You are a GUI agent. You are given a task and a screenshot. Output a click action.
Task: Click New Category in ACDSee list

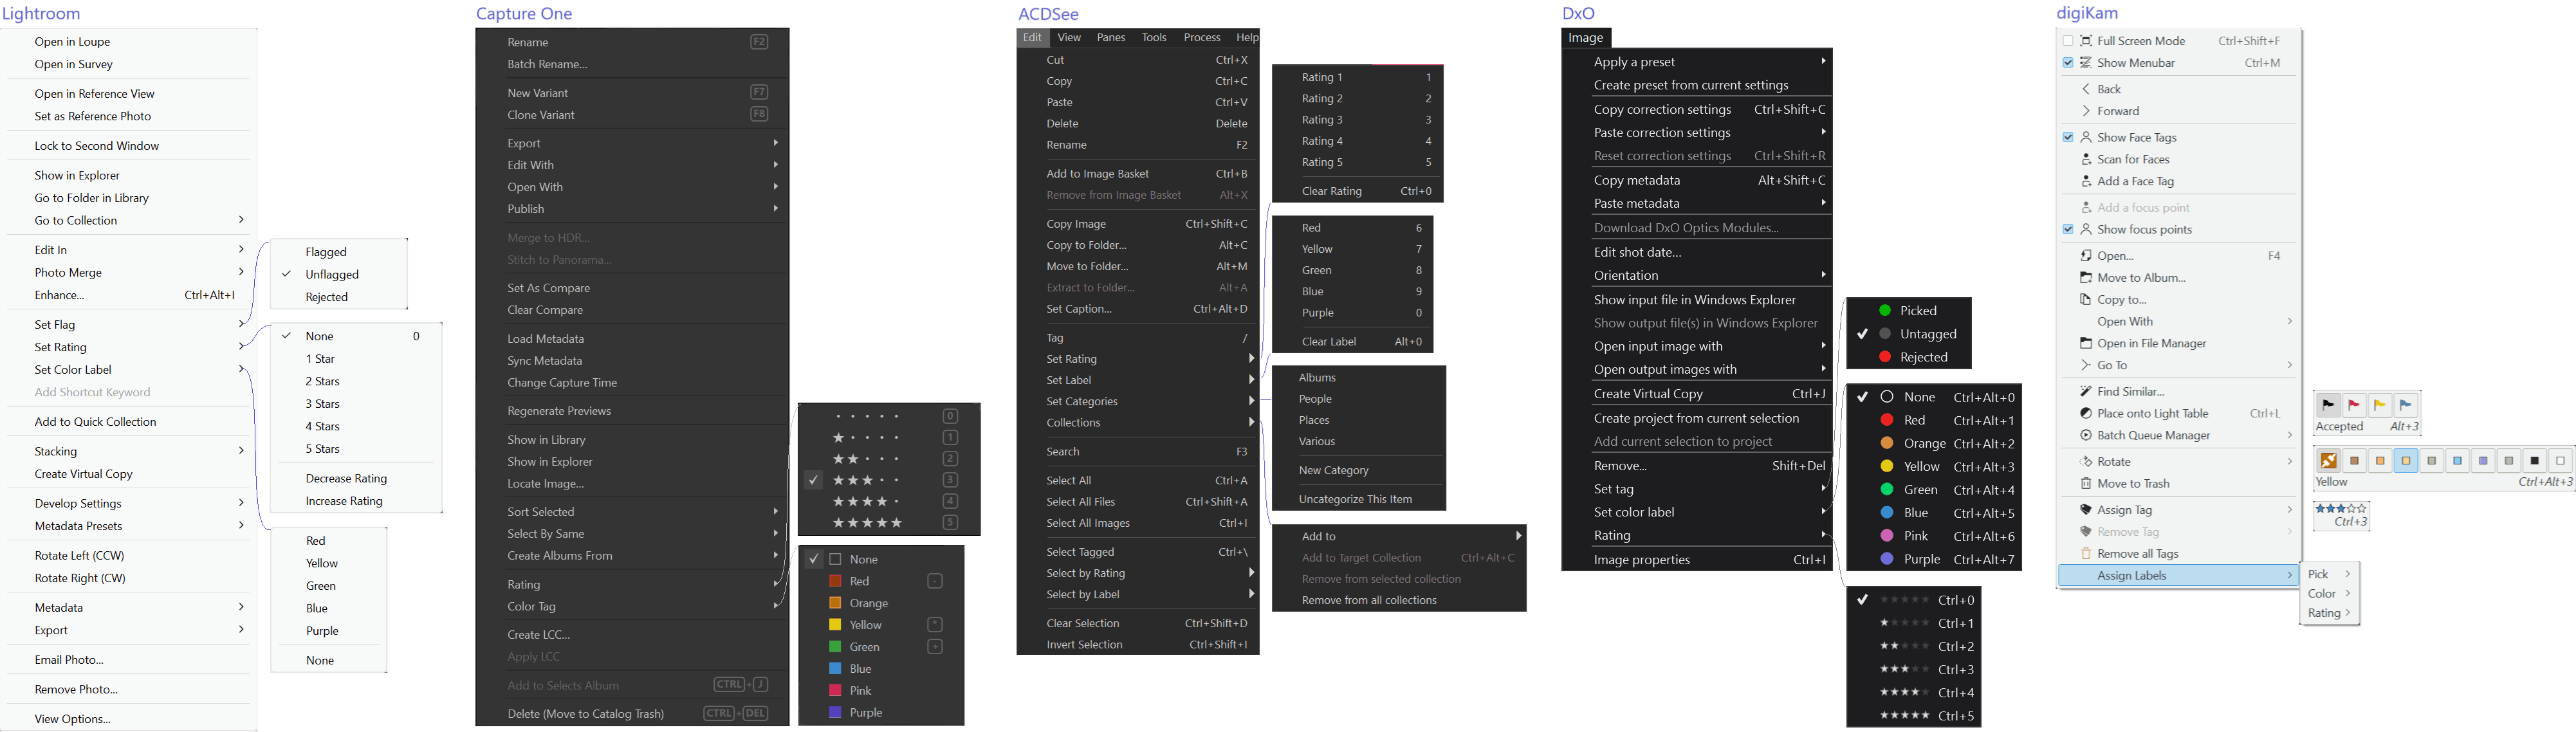1333,471
